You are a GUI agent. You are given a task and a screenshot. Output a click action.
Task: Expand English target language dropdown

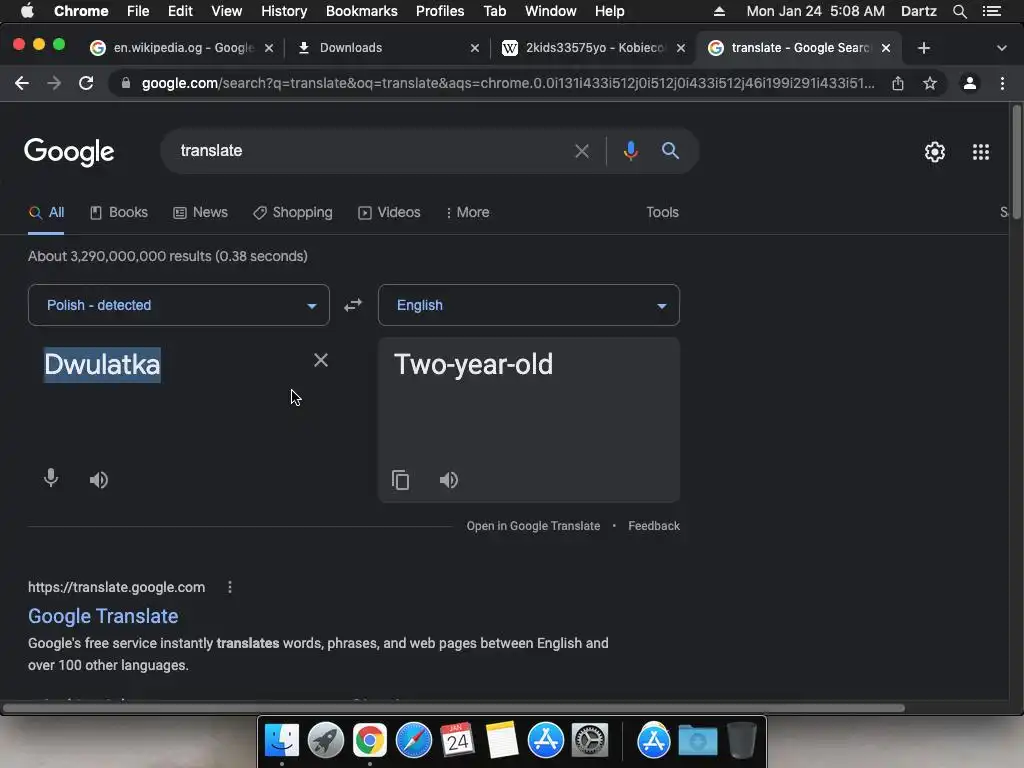[528, 305]
